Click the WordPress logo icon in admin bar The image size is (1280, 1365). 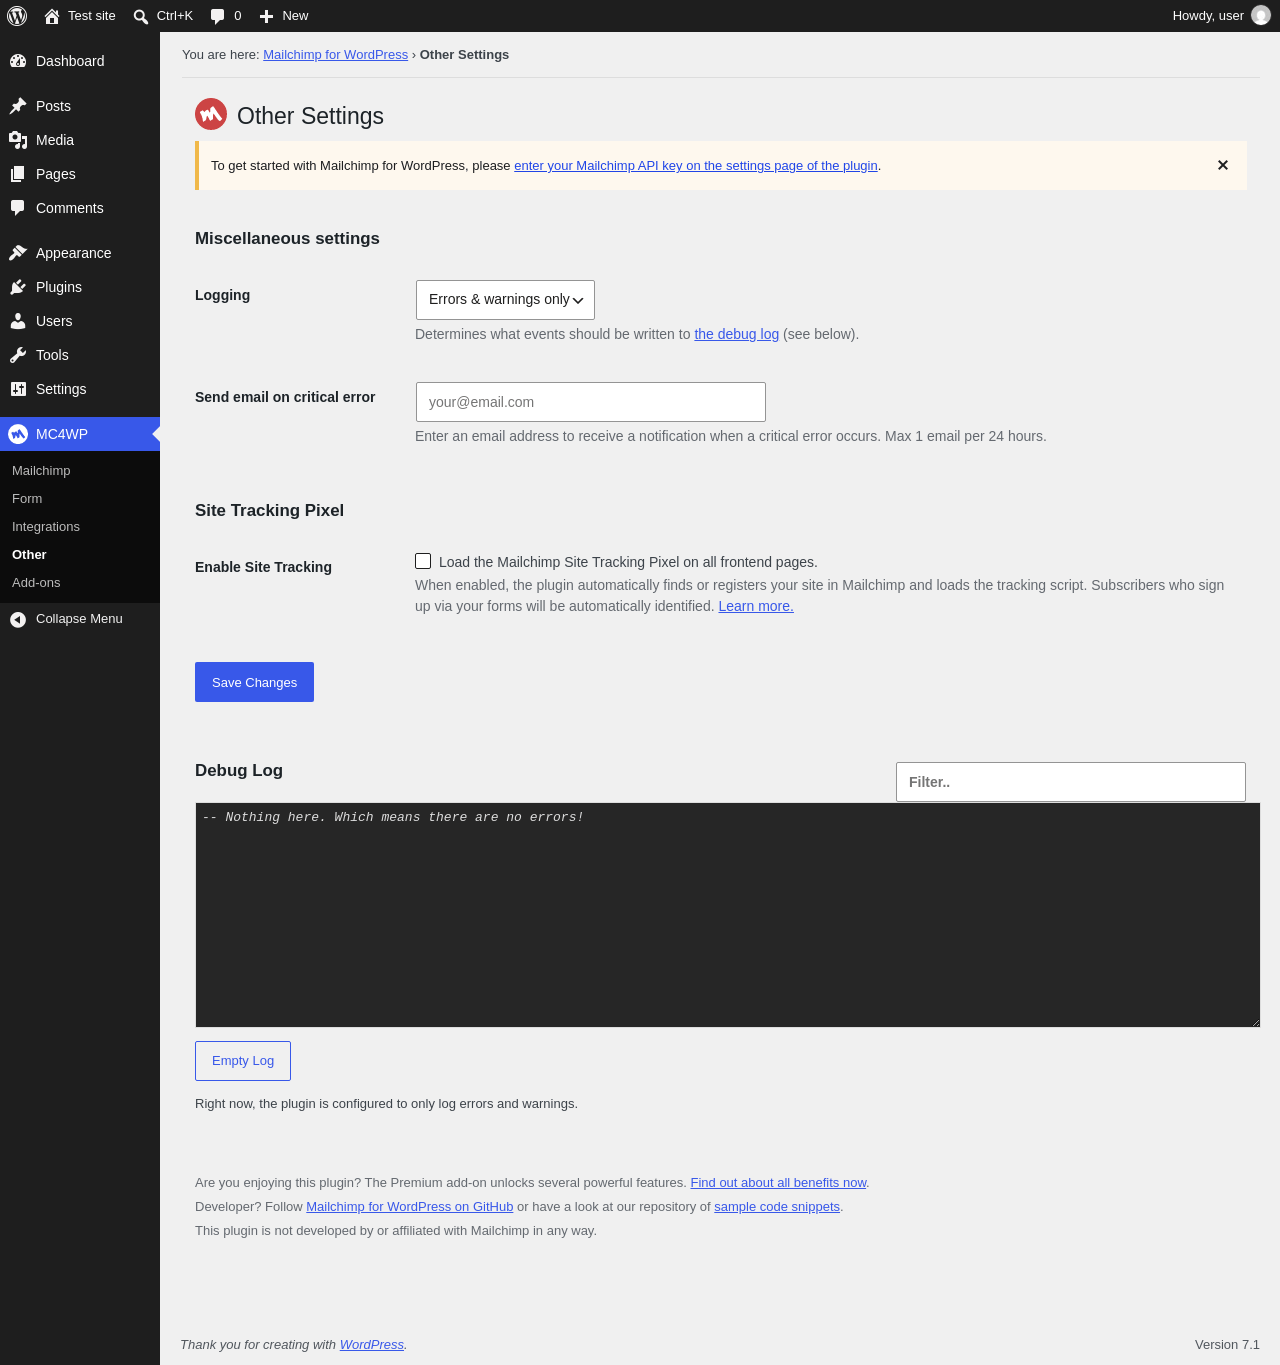17,16
